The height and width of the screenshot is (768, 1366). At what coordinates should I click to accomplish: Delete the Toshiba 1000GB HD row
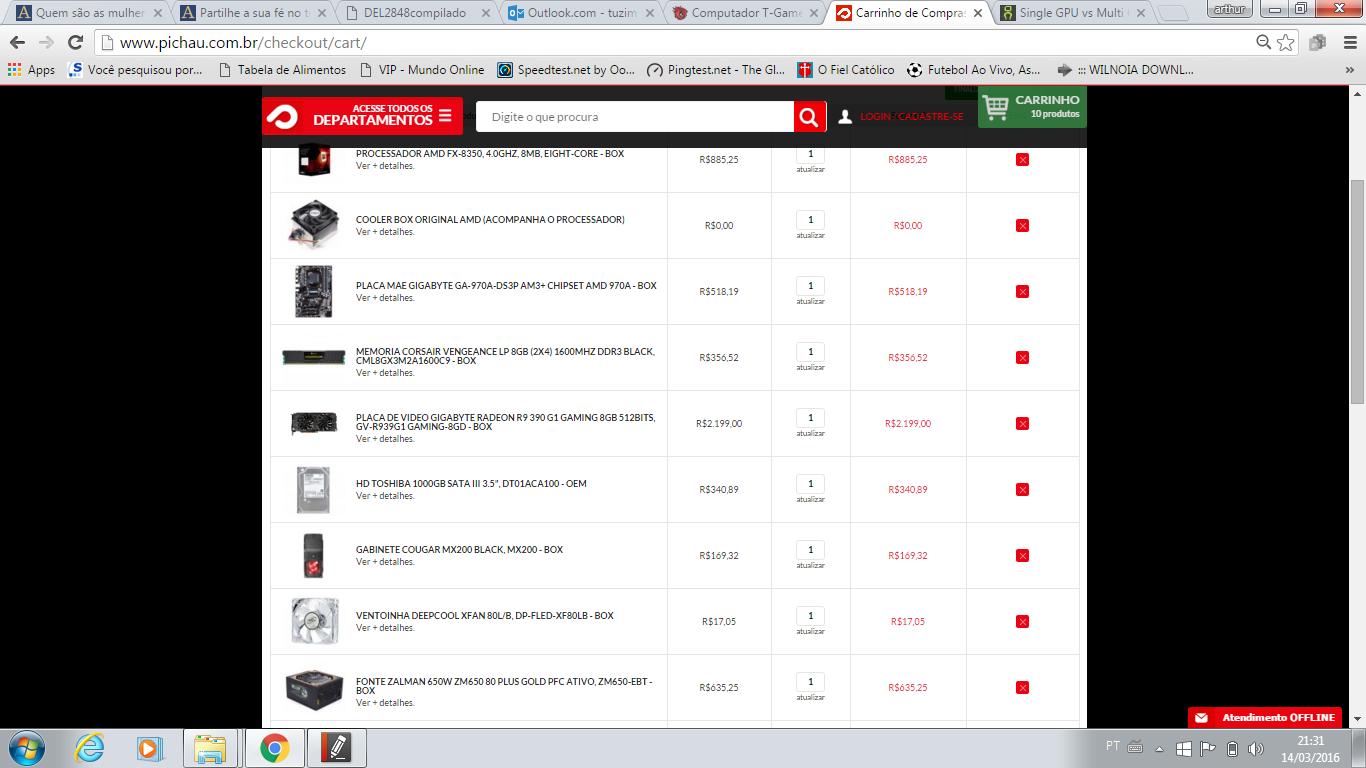point(1022,490)
